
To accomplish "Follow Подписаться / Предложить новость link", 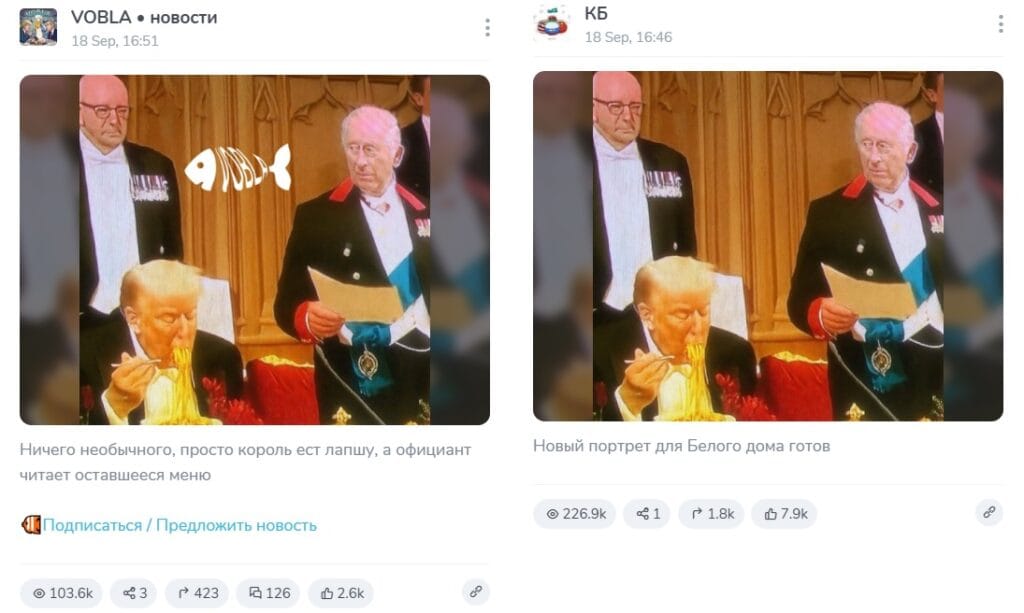I will [180, 525].
